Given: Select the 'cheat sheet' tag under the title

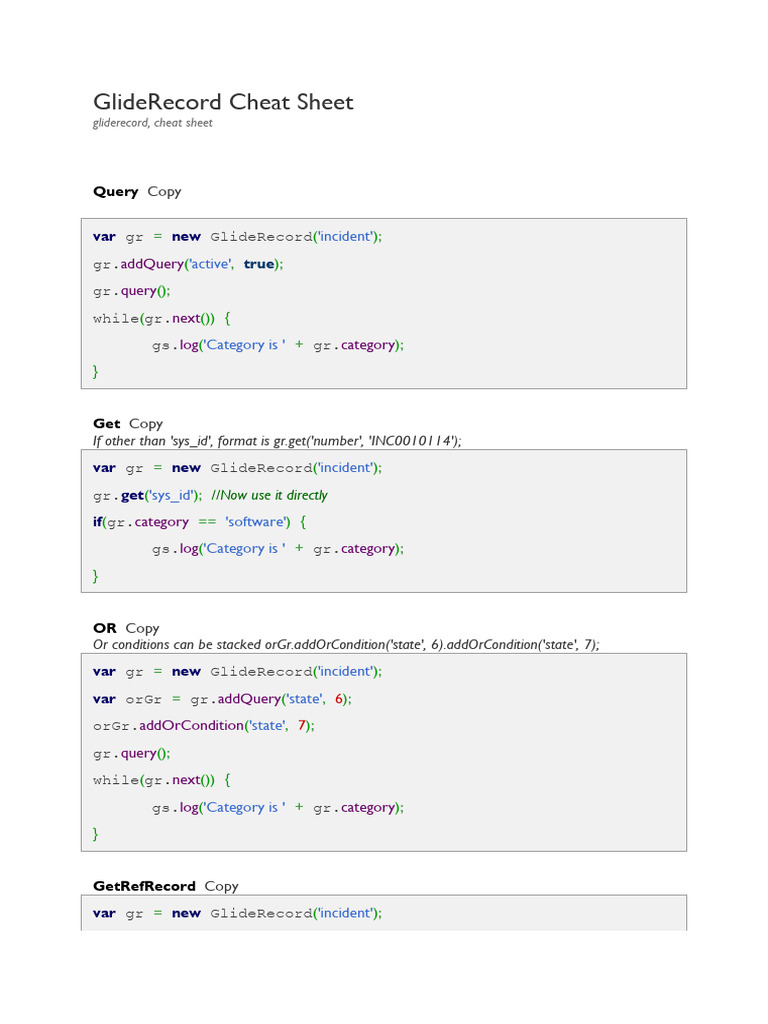Looking at the screenshot, I should click(183, 123).
